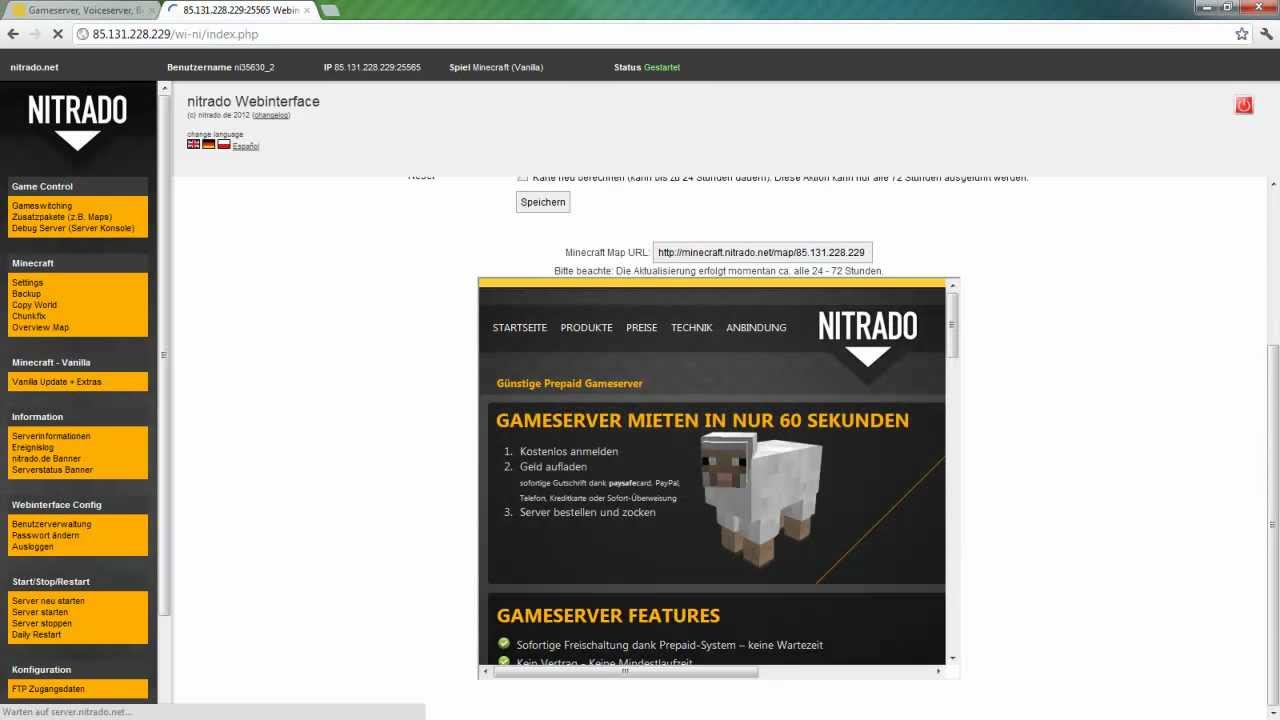Click Server starten
Viewport: 1280px width, 720px height.
[x=40, y=612]
